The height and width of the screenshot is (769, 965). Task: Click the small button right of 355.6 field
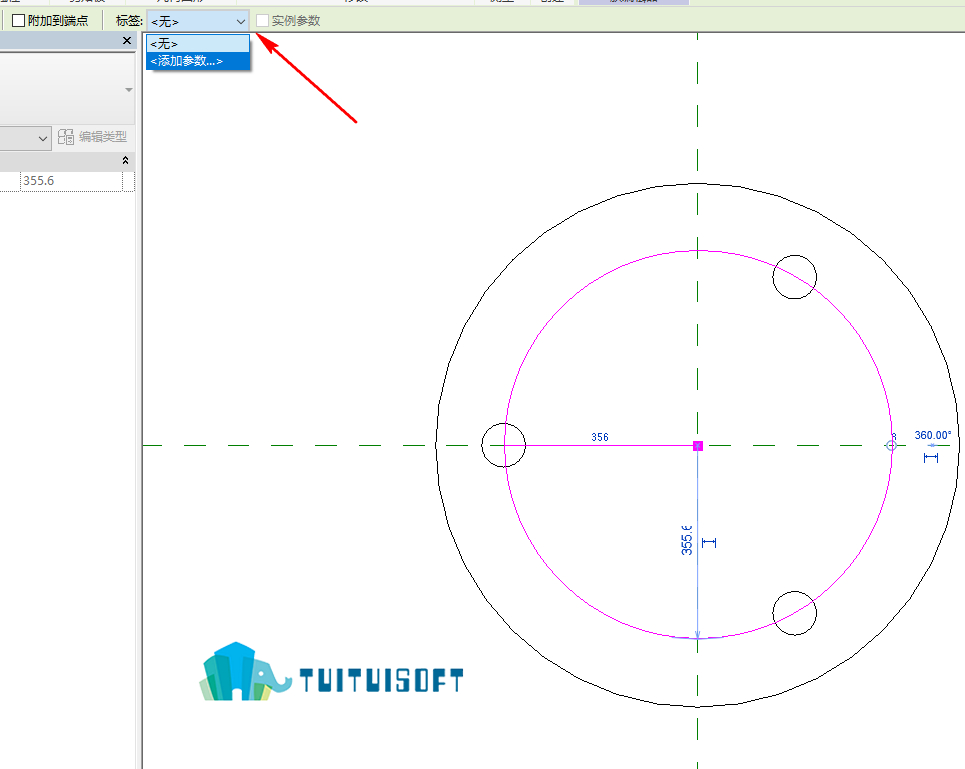pyautogui.click(x=128, y=181)
